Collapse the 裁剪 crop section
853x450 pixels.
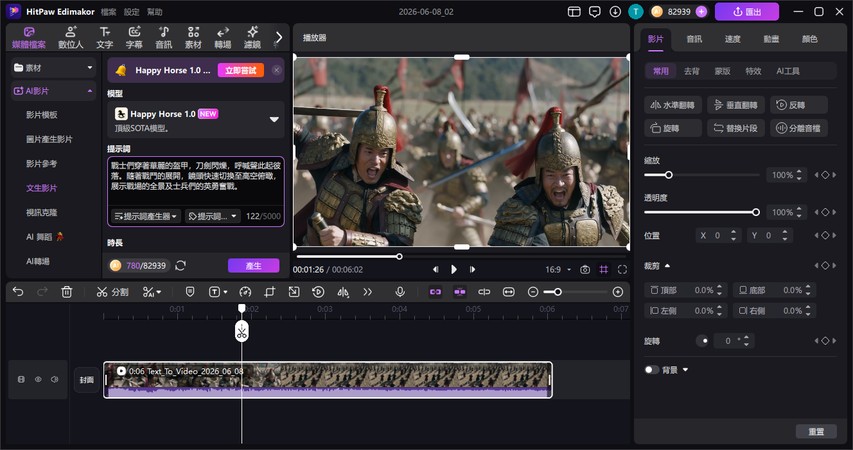point(667,266)
